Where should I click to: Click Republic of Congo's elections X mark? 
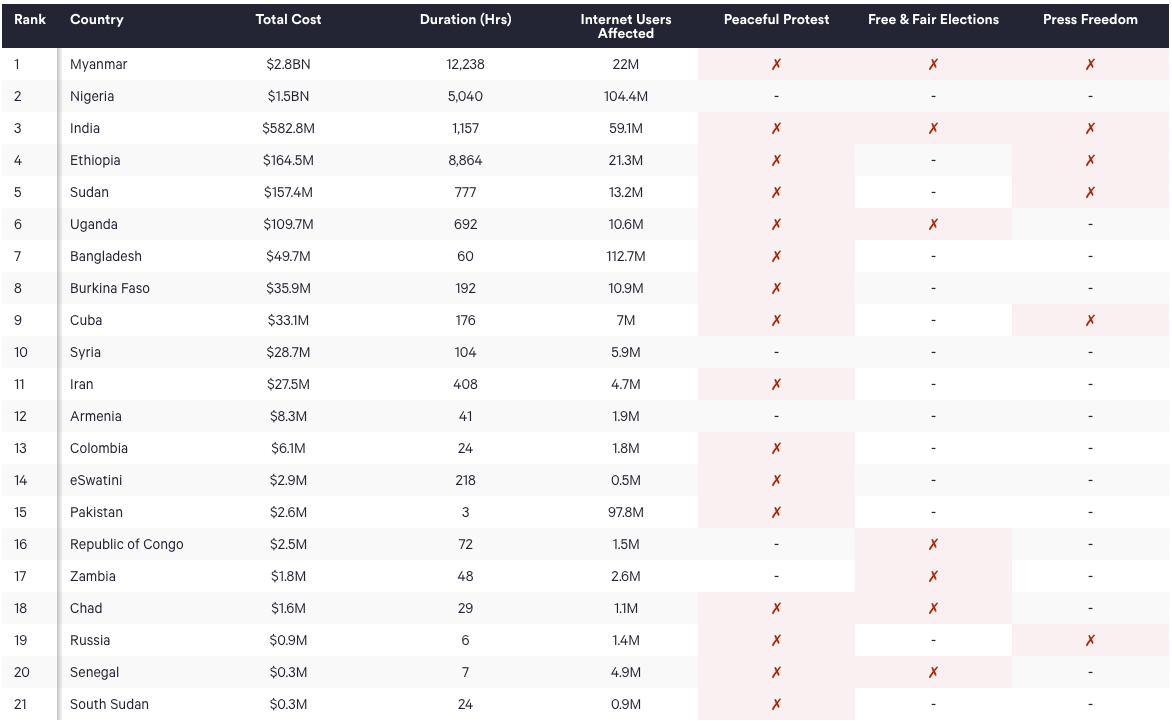coord(933,544)
